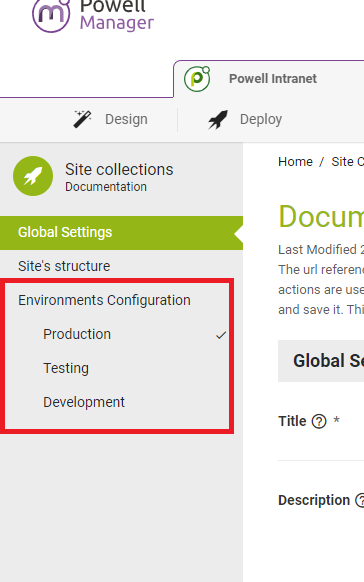Click the Design magic wand icon
The image size is (364, 582).
82,120
